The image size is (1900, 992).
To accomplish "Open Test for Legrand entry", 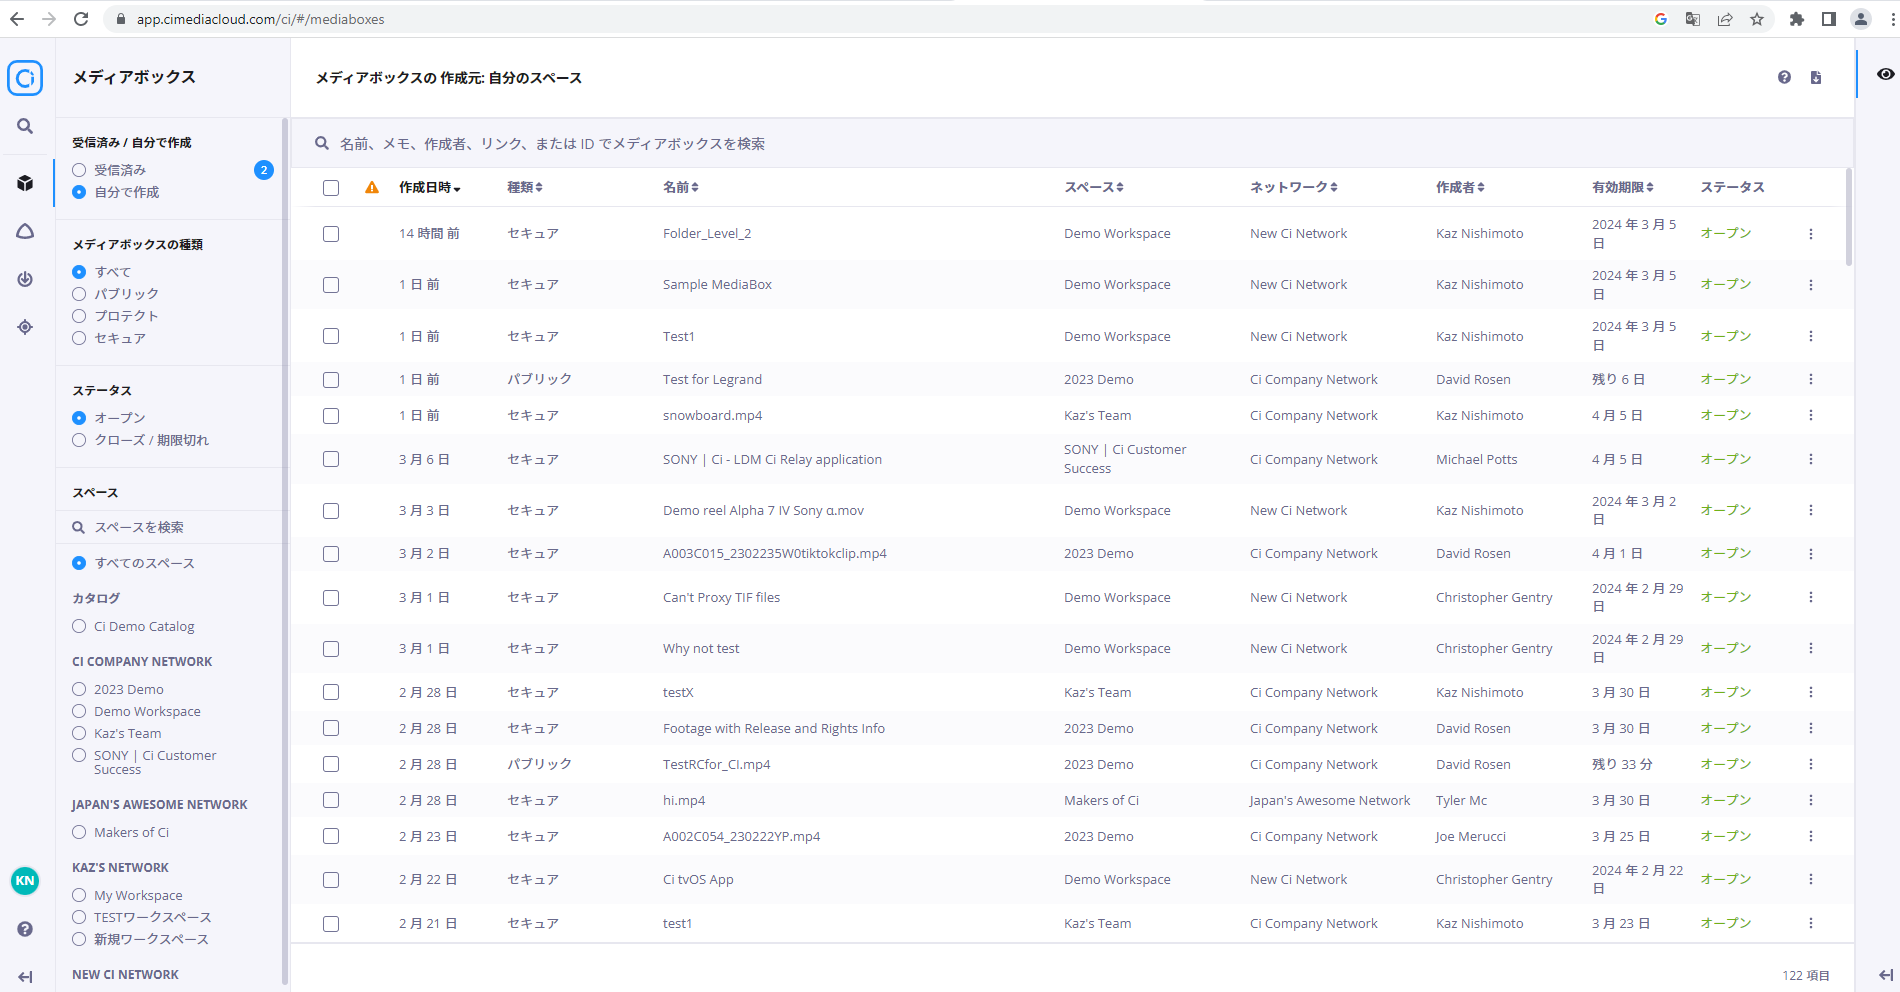I will pos(712,379).
